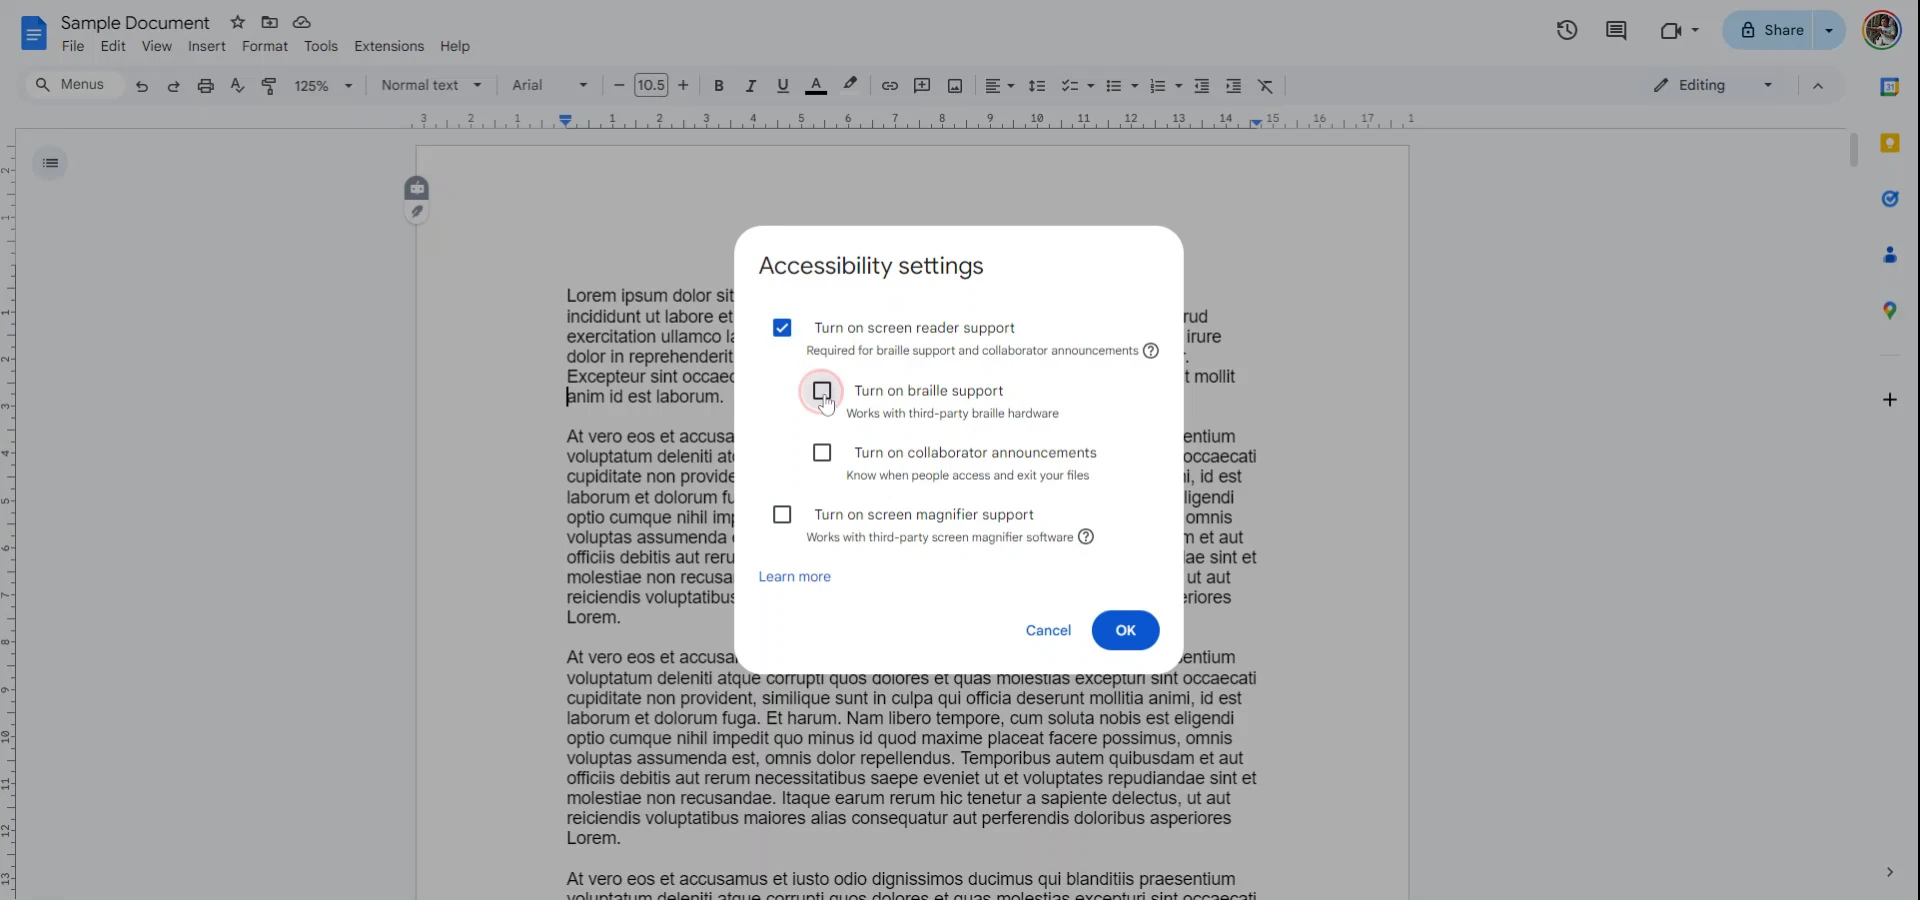This screenshot has height=900, width=1920.
Task: Open the zoom level 125% dropdown
Action: [x=323, y=86]
